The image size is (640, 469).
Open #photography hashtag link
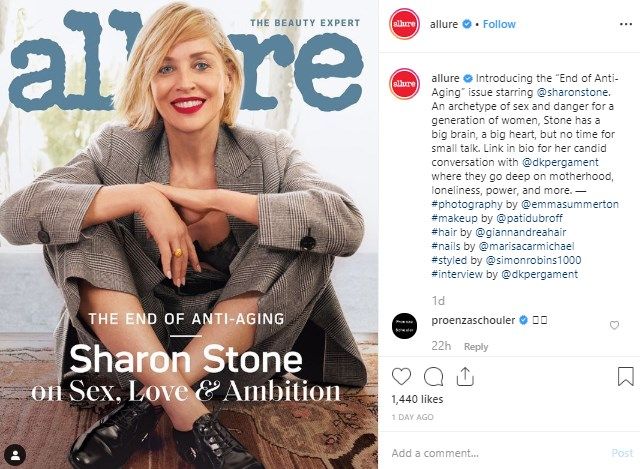[467, 204]
